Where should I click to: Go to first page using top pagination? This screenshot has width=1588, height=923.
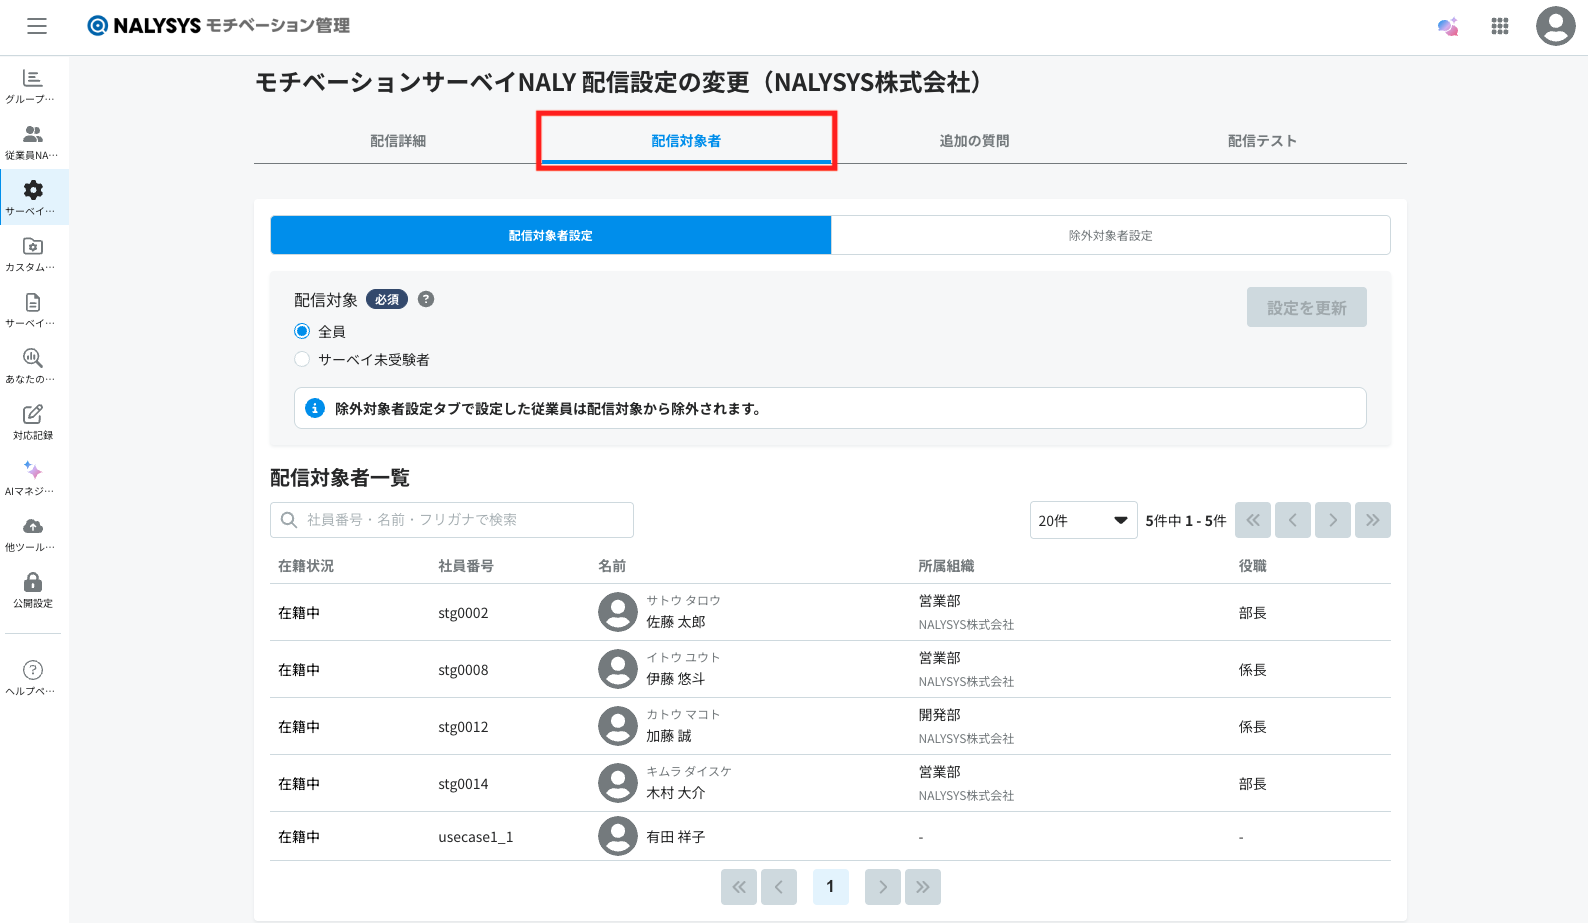point(1253,520)
